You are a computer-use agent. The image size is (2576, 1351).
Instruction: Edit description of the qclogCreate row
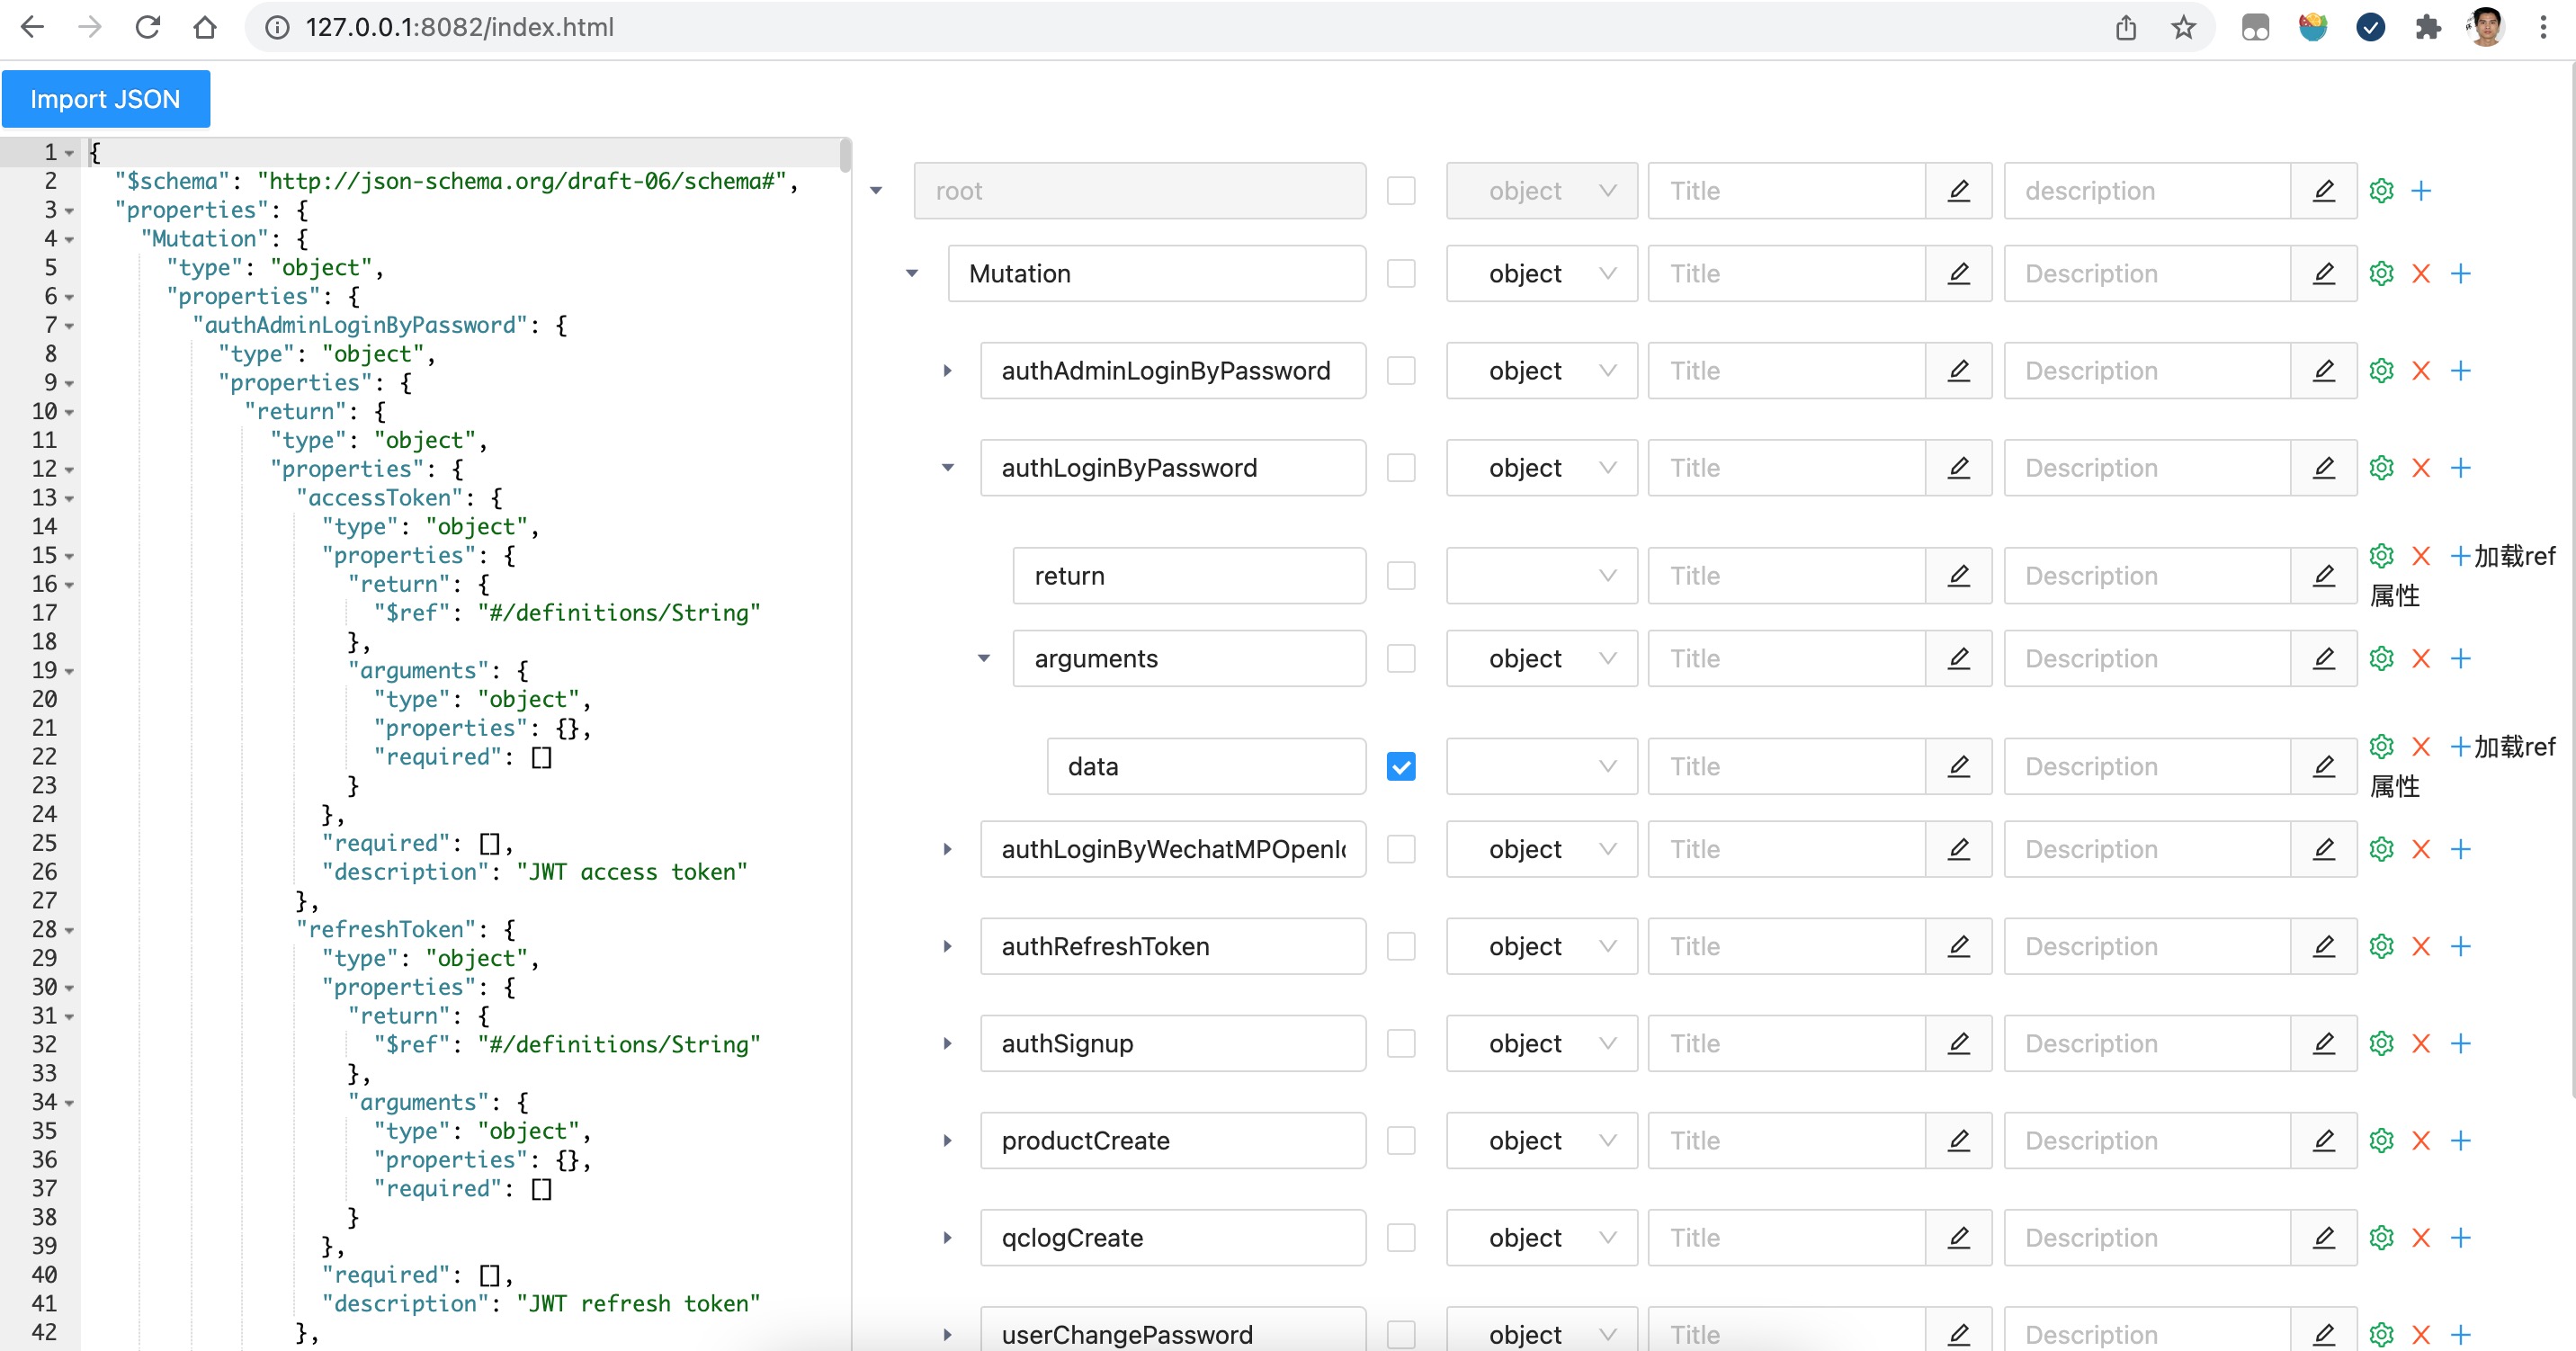(x=2323, y=1237)
